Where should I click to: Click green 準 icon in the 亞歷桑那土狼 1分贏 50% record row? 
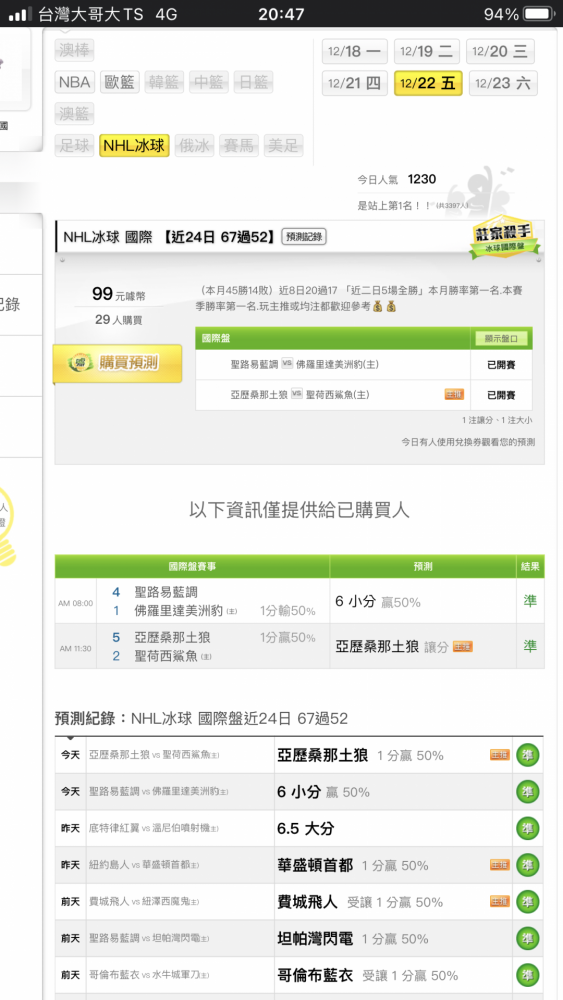pyautogui.click(x=528, y=755)
